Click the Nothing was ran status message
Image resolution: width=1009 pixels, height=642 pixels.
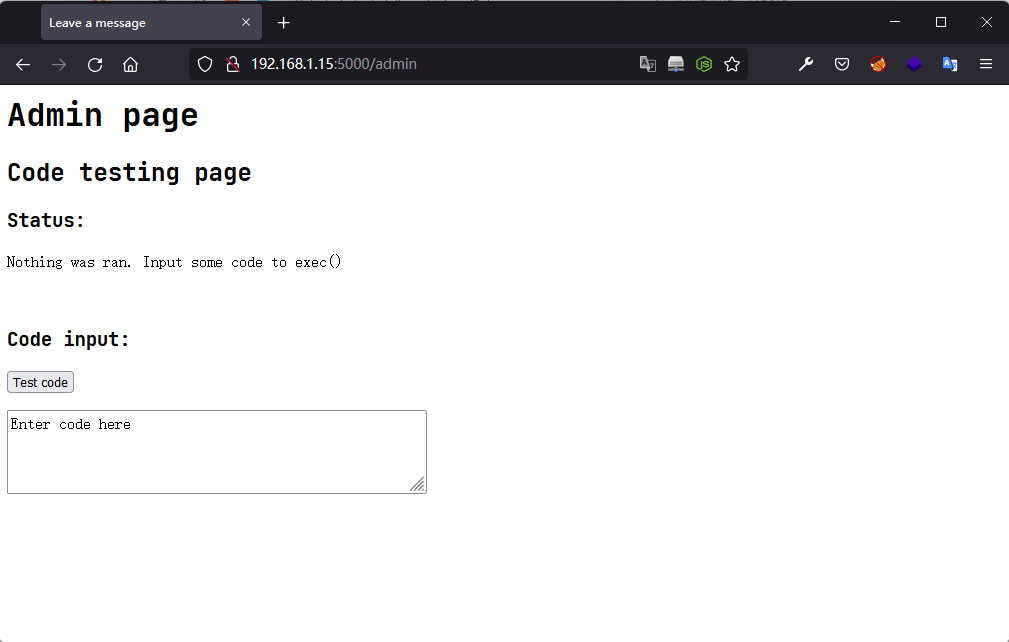174,262
